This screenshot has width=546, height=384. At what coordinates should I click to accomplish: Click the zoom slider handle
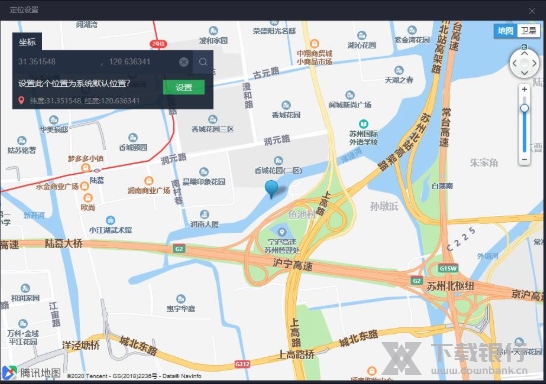[x=524, y=108]
